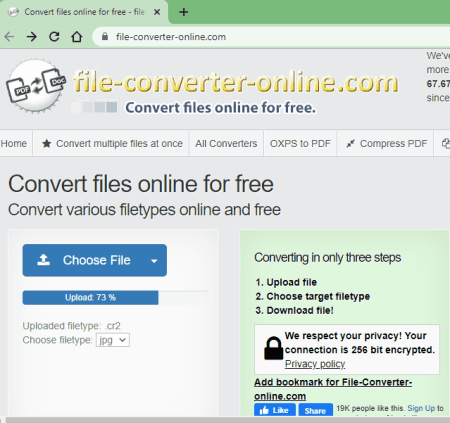450x423 pixels.
Task: Click Add bookmark for File-Converter-online.com link
Action: pos(333,389)
